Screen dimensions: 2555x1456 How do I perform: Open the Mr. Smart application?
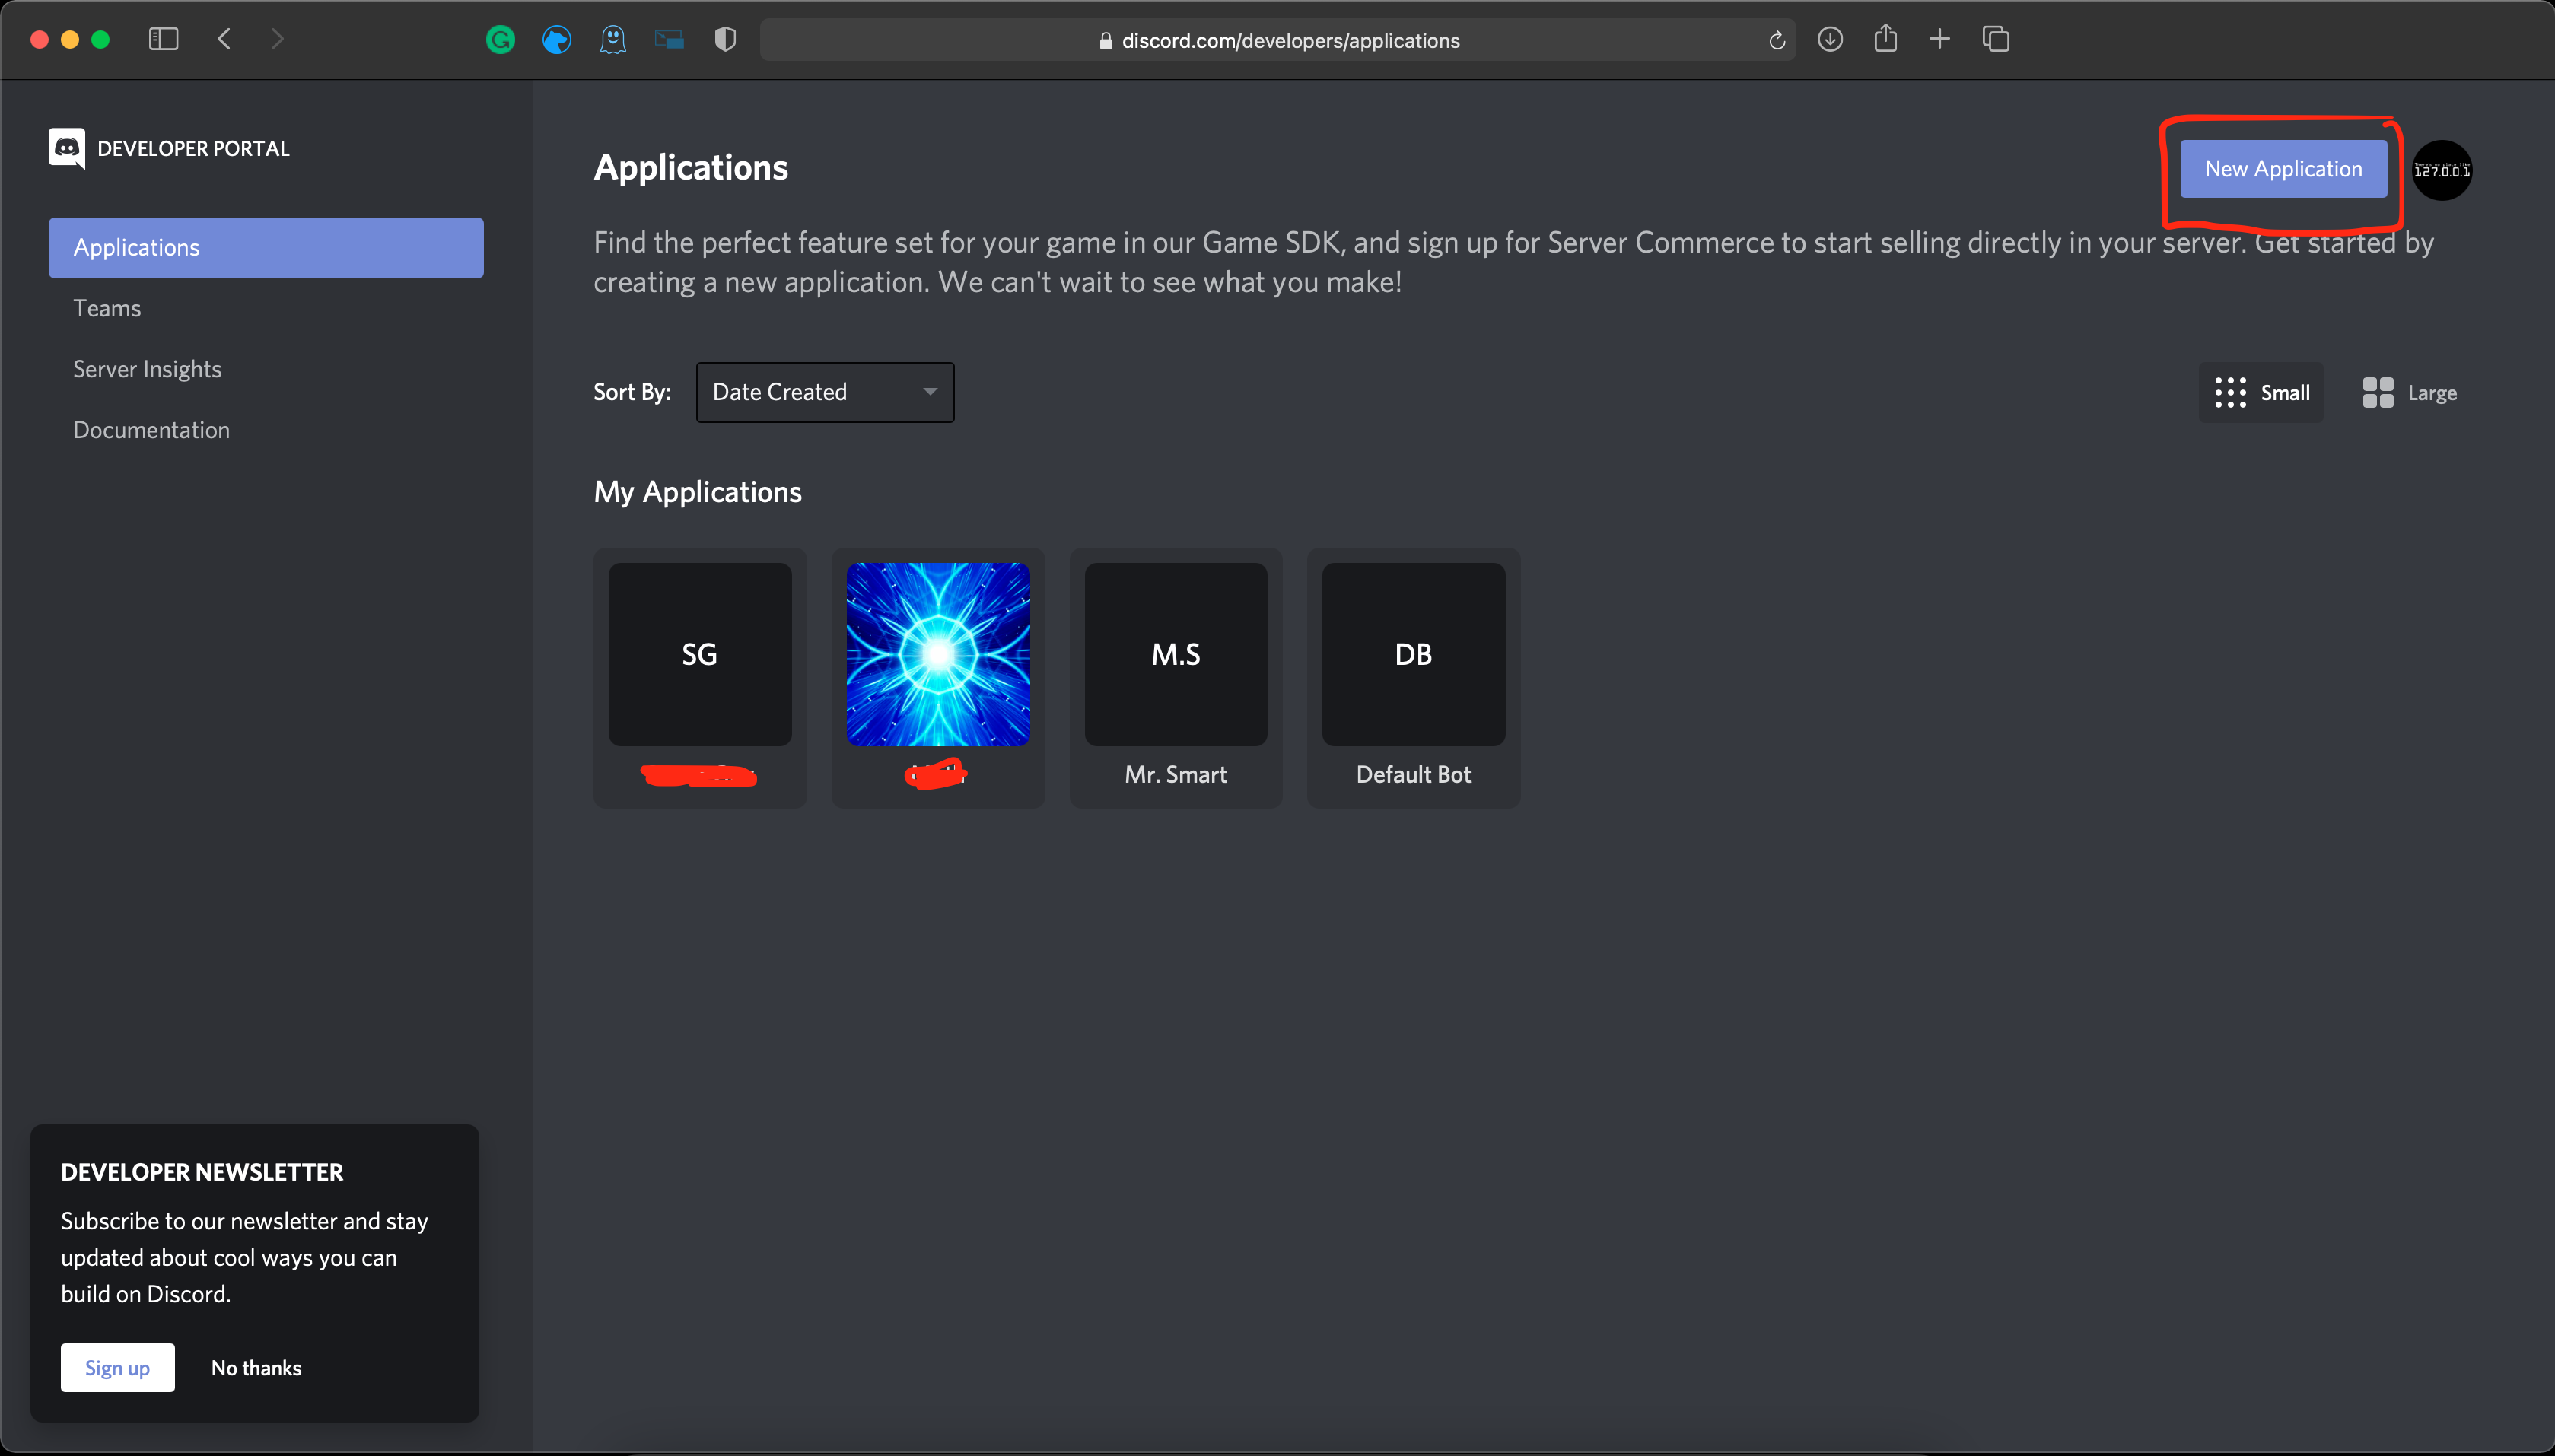pos(1174,676)
